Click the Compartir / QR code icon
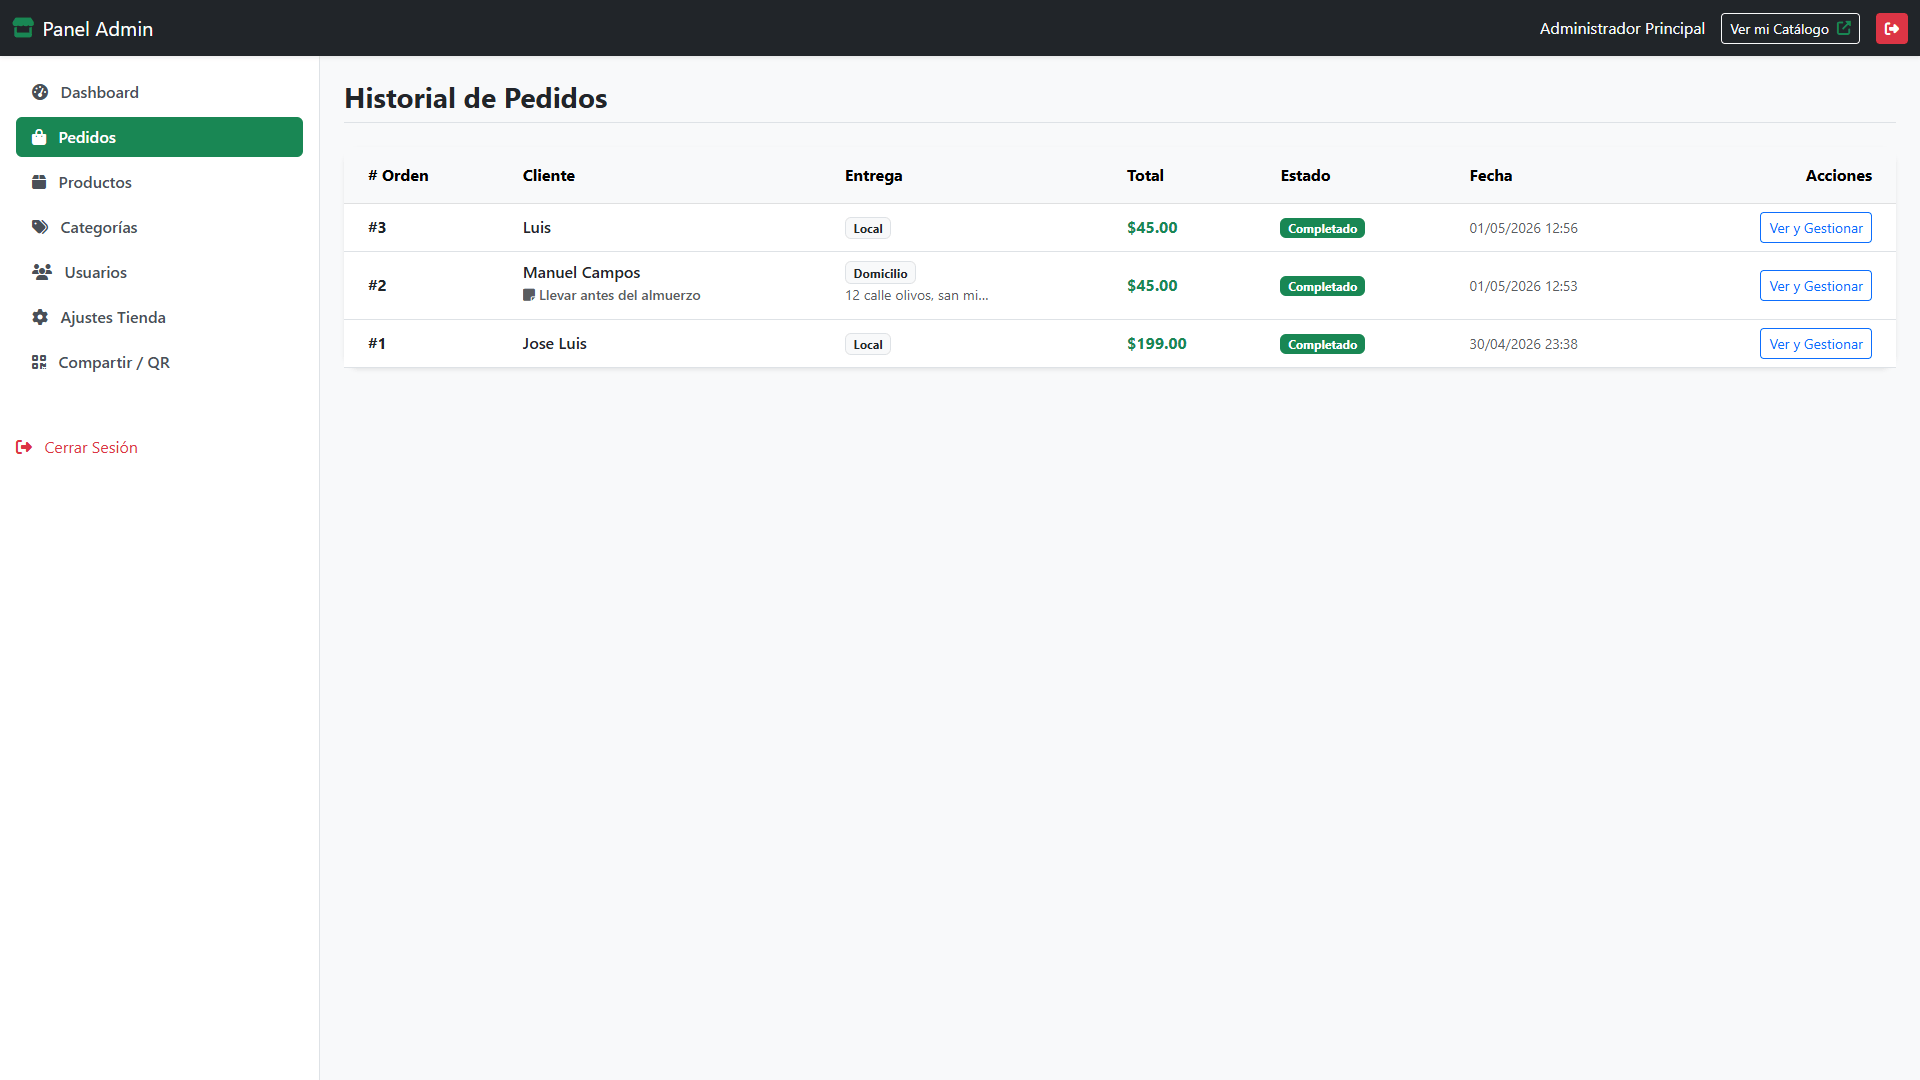 pyautogui.click(x=39, y=362)
